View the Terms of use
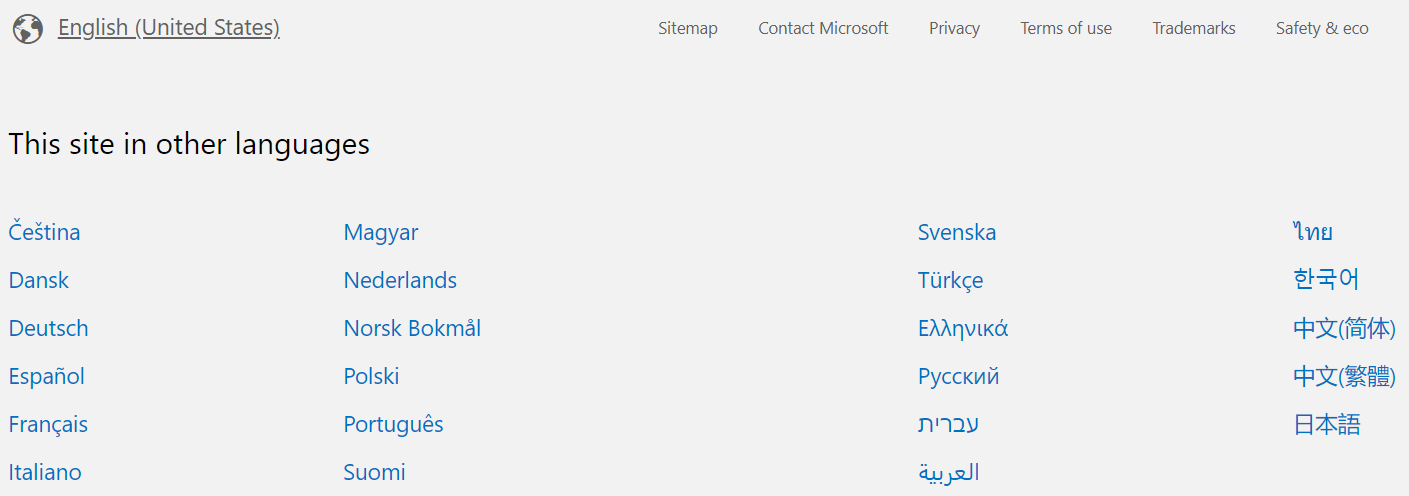The height and width of the screenshot is (496, 1409). (x=1066, y=28)
